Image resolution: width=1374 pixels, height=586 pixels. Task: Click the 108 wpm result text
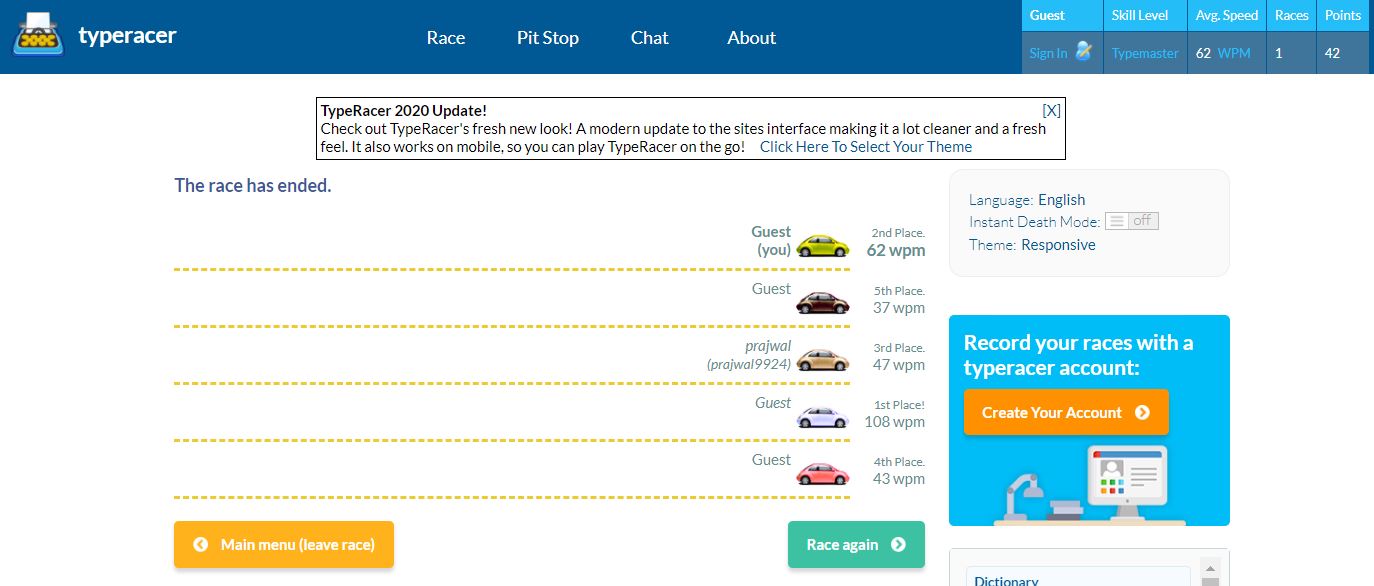tap(895, 422)
